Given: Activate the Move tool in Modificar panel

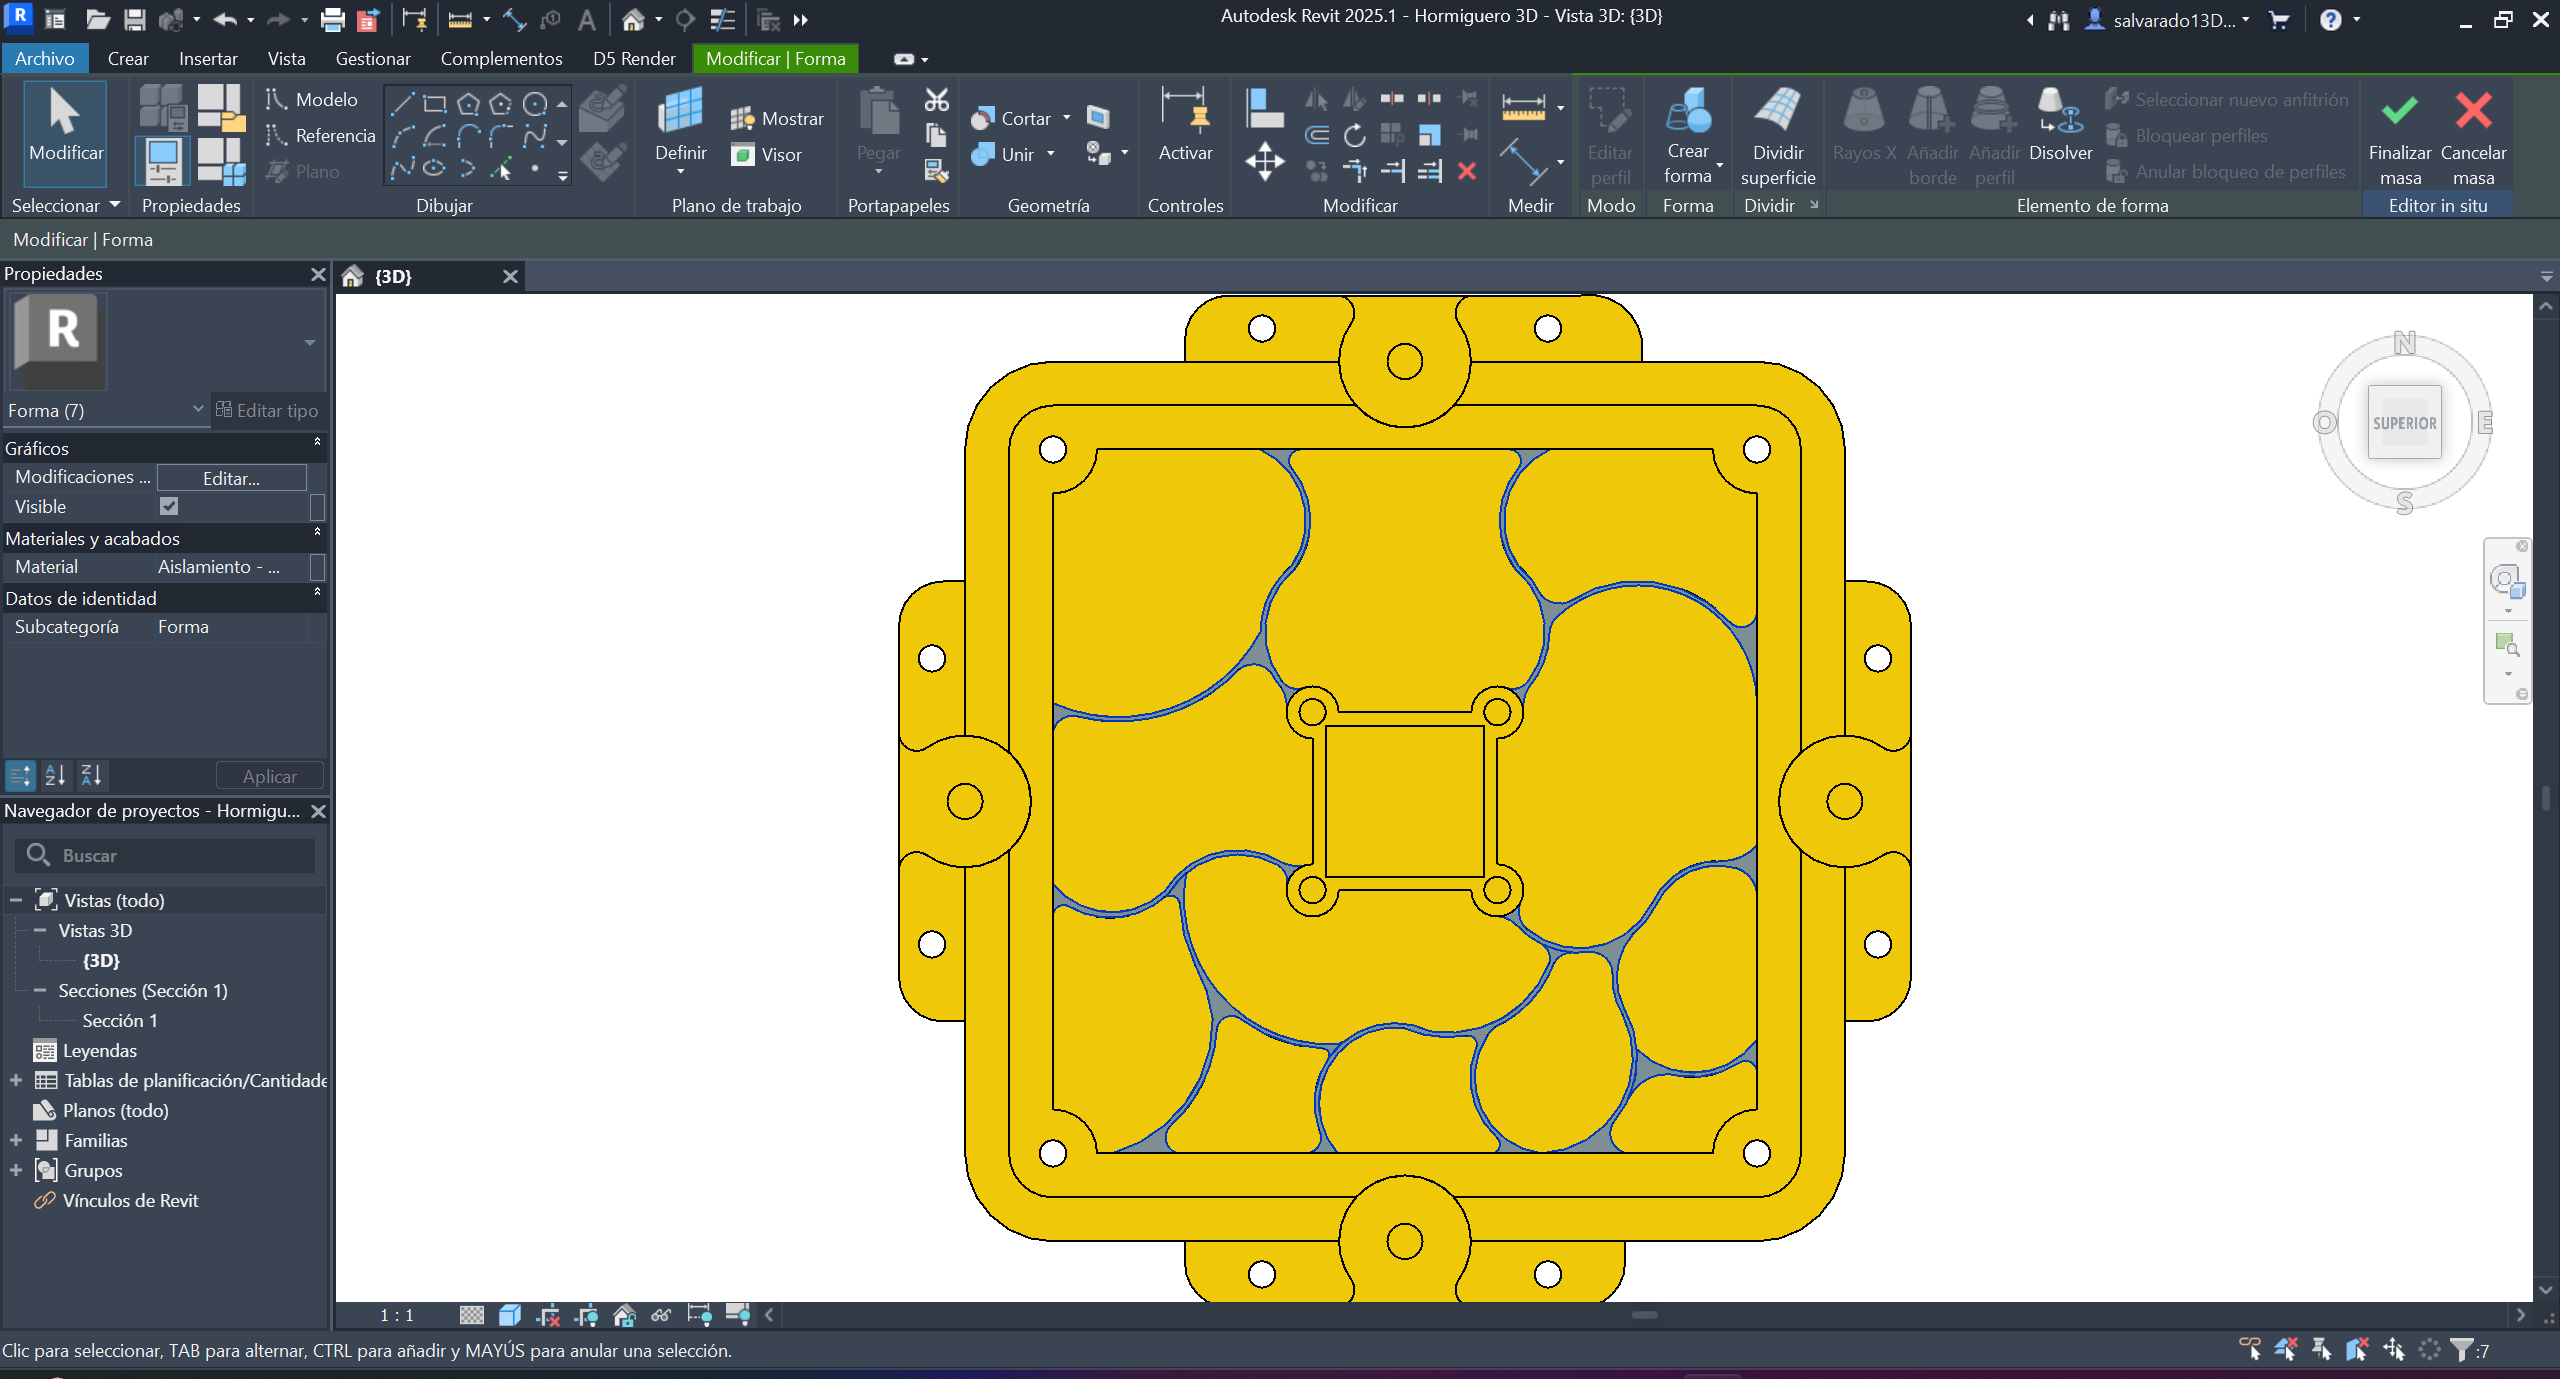Looking at the screenshot, I should click(x=1264, y=161).
